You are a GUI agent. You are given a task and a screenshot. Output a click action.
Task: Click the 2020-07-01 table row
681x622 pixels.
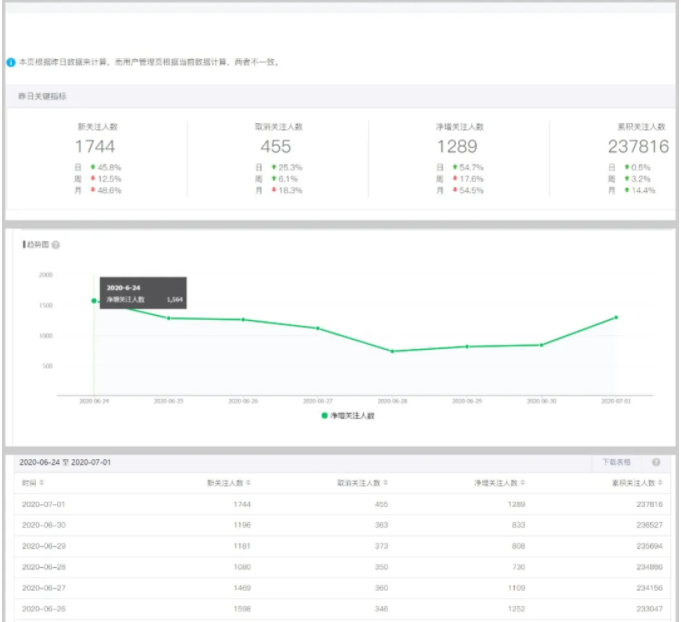342,504
